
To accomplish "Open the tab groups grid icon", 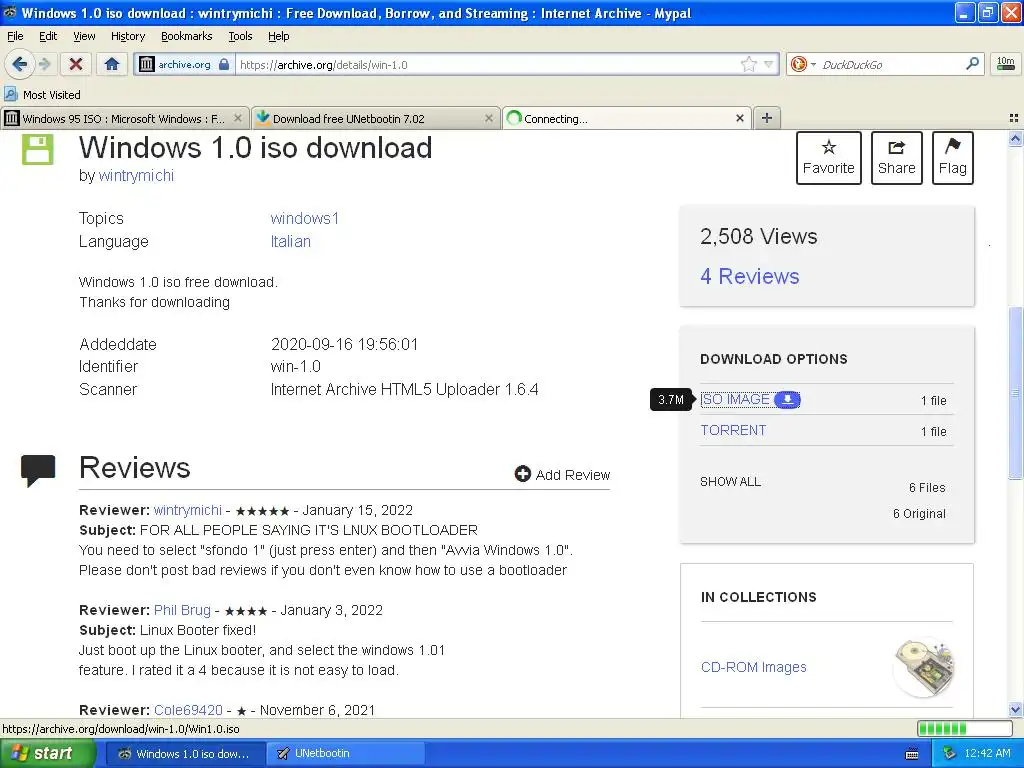I will [x=1014, y=118].
